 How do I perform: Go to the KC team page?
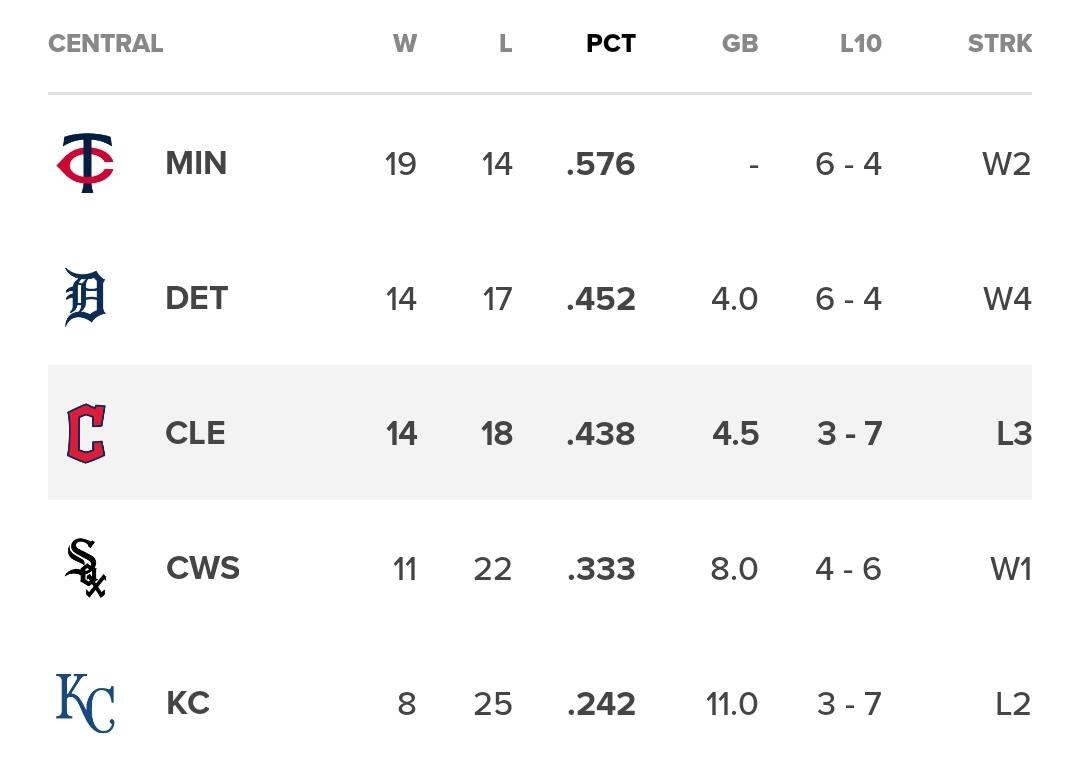point(188,703)
